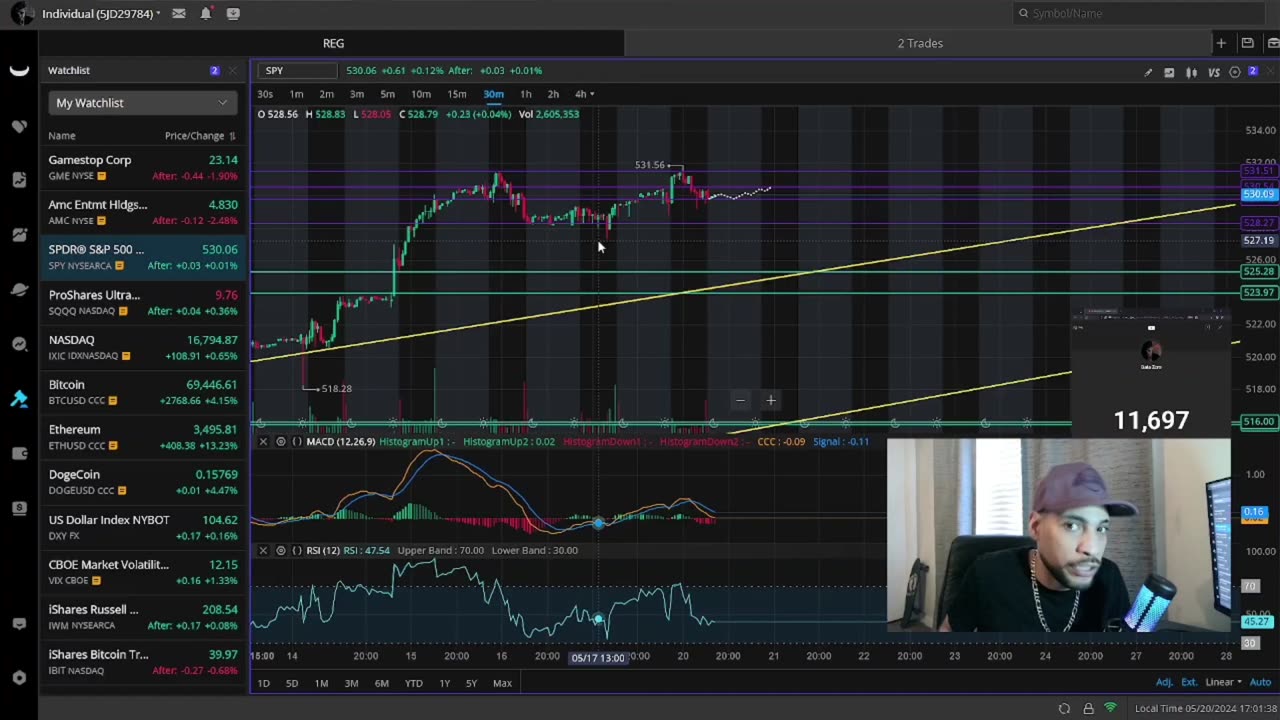1280x720 pixels.
Task: Click the lock icon in status bar
Action: 1088,709
